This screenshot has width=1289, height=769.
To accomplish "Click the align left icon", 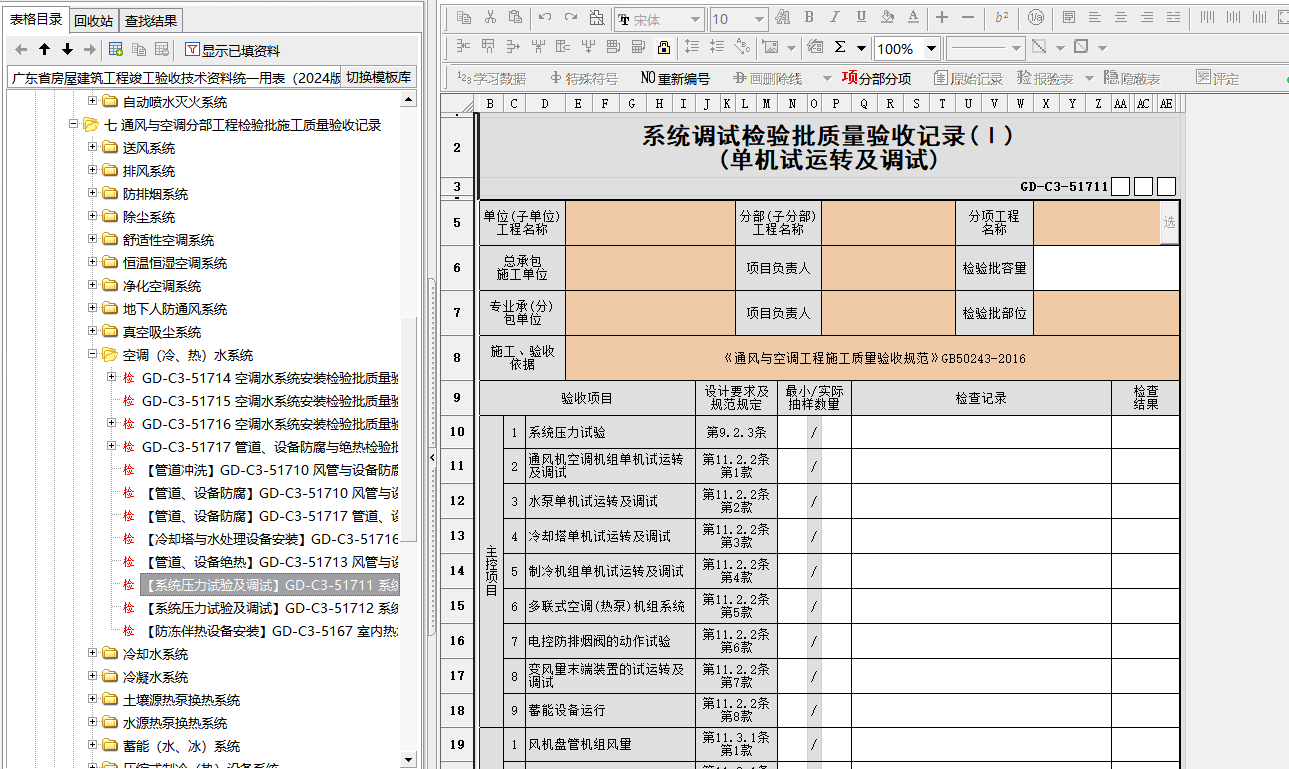I will (1095, 18).
